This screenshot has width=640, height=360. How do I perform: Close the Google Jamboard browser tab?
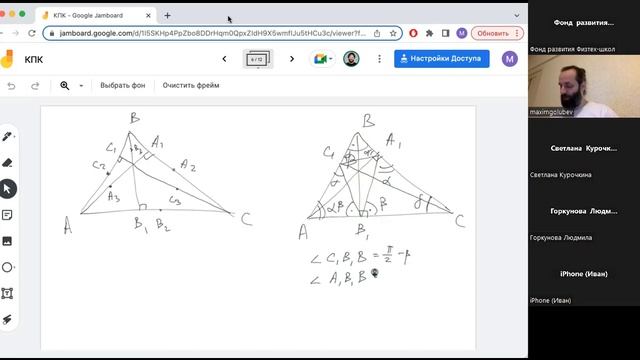148,16
